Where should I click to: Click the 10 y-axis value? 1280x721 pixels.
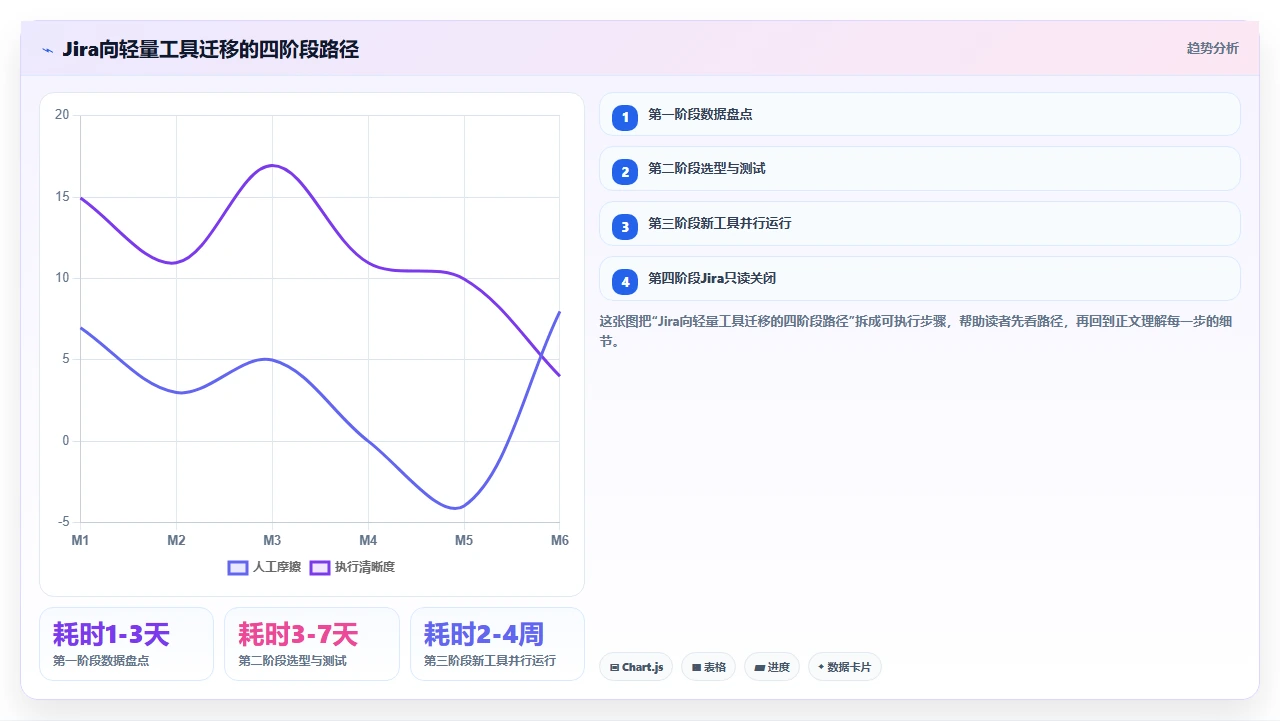pos(62,278)
